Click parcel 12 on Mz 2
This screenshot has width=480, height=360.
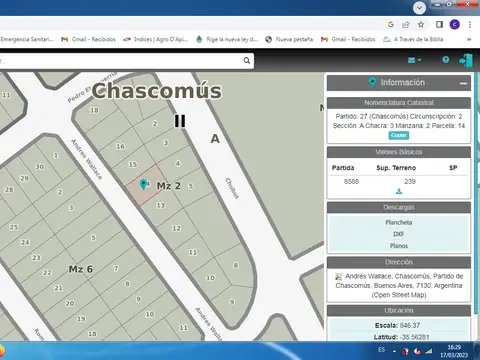coord(176,228)
